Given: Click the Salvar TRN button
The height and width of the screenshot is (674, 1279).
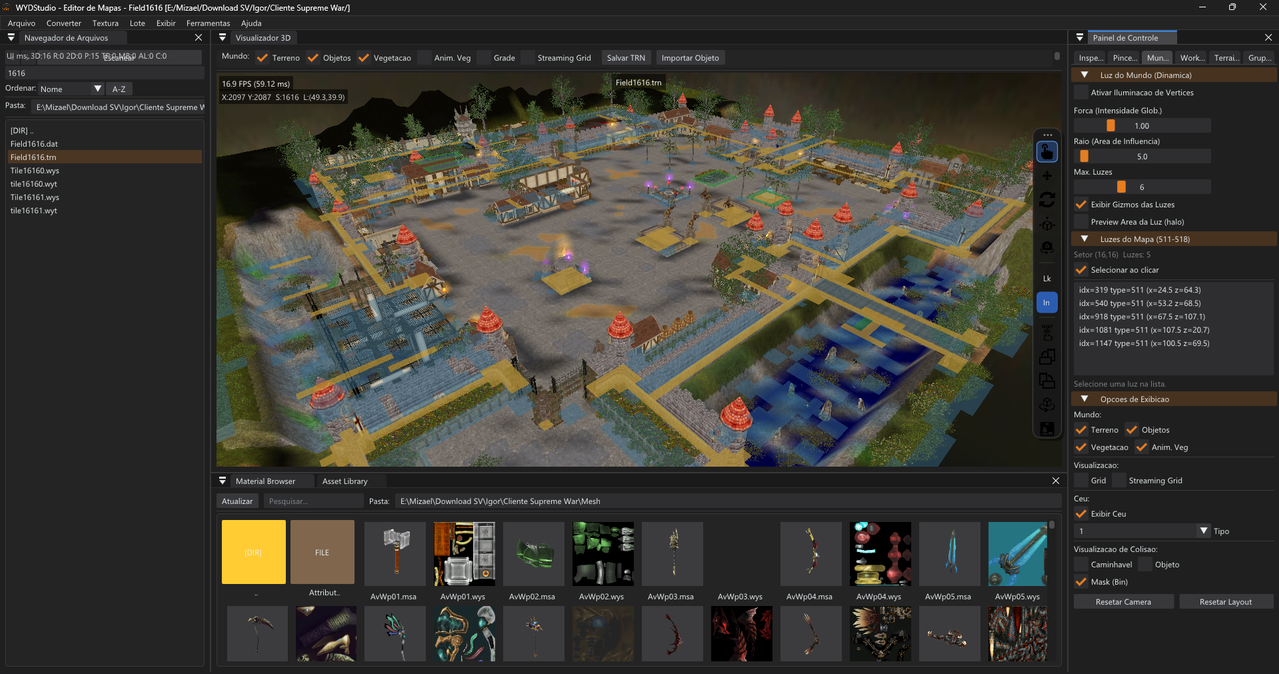Looking at the screenshot, I should tap(626, 58).
